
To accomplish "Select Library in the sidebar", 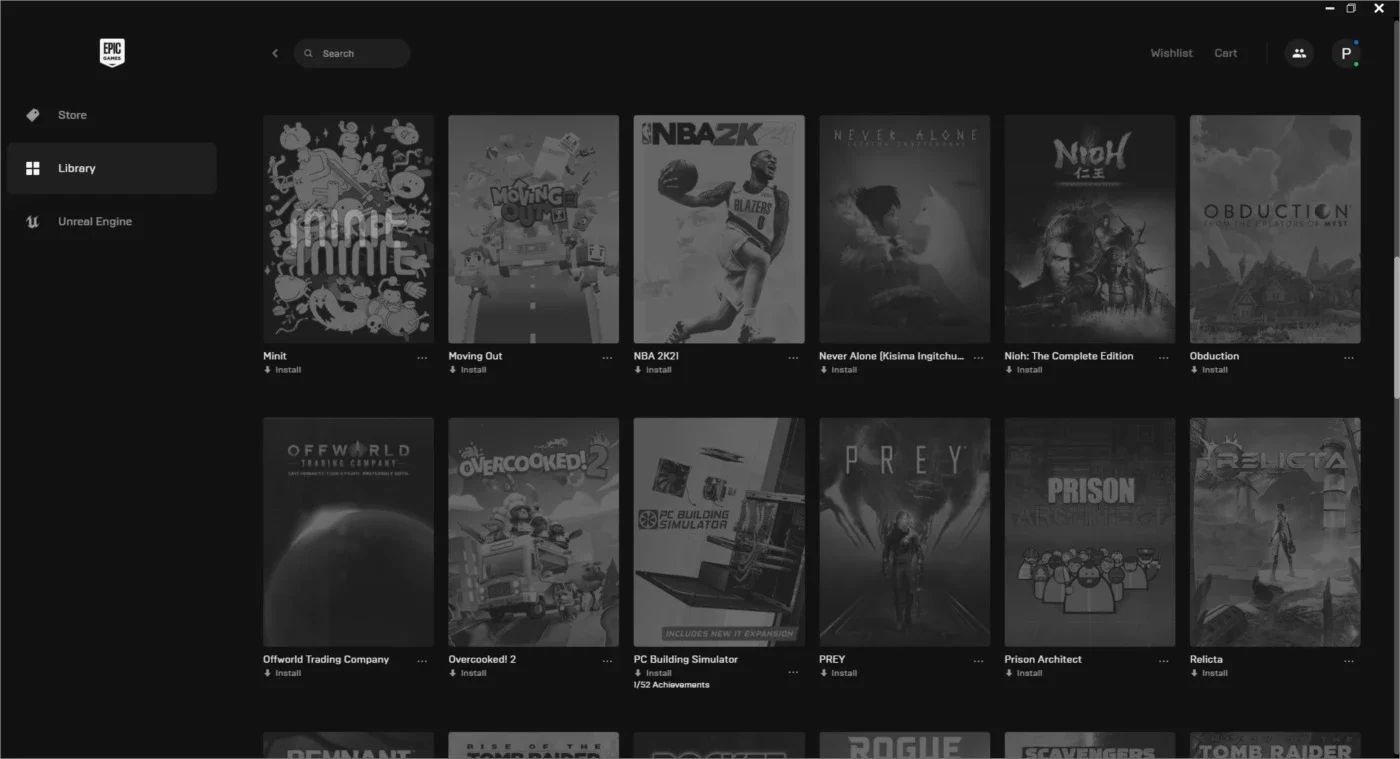I will [x=112, y=168].
